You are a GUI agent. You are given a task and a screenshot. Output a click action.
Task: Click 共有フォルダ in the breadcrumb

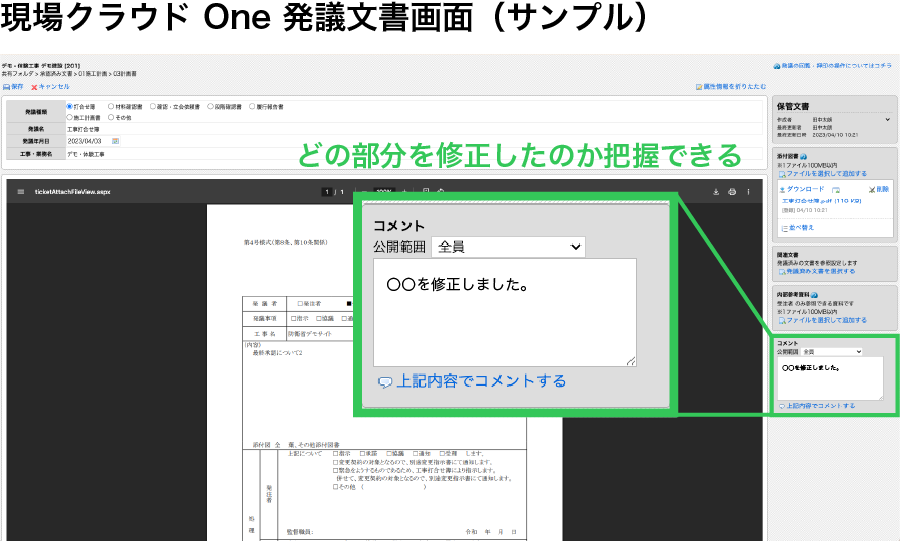(17, 74)
